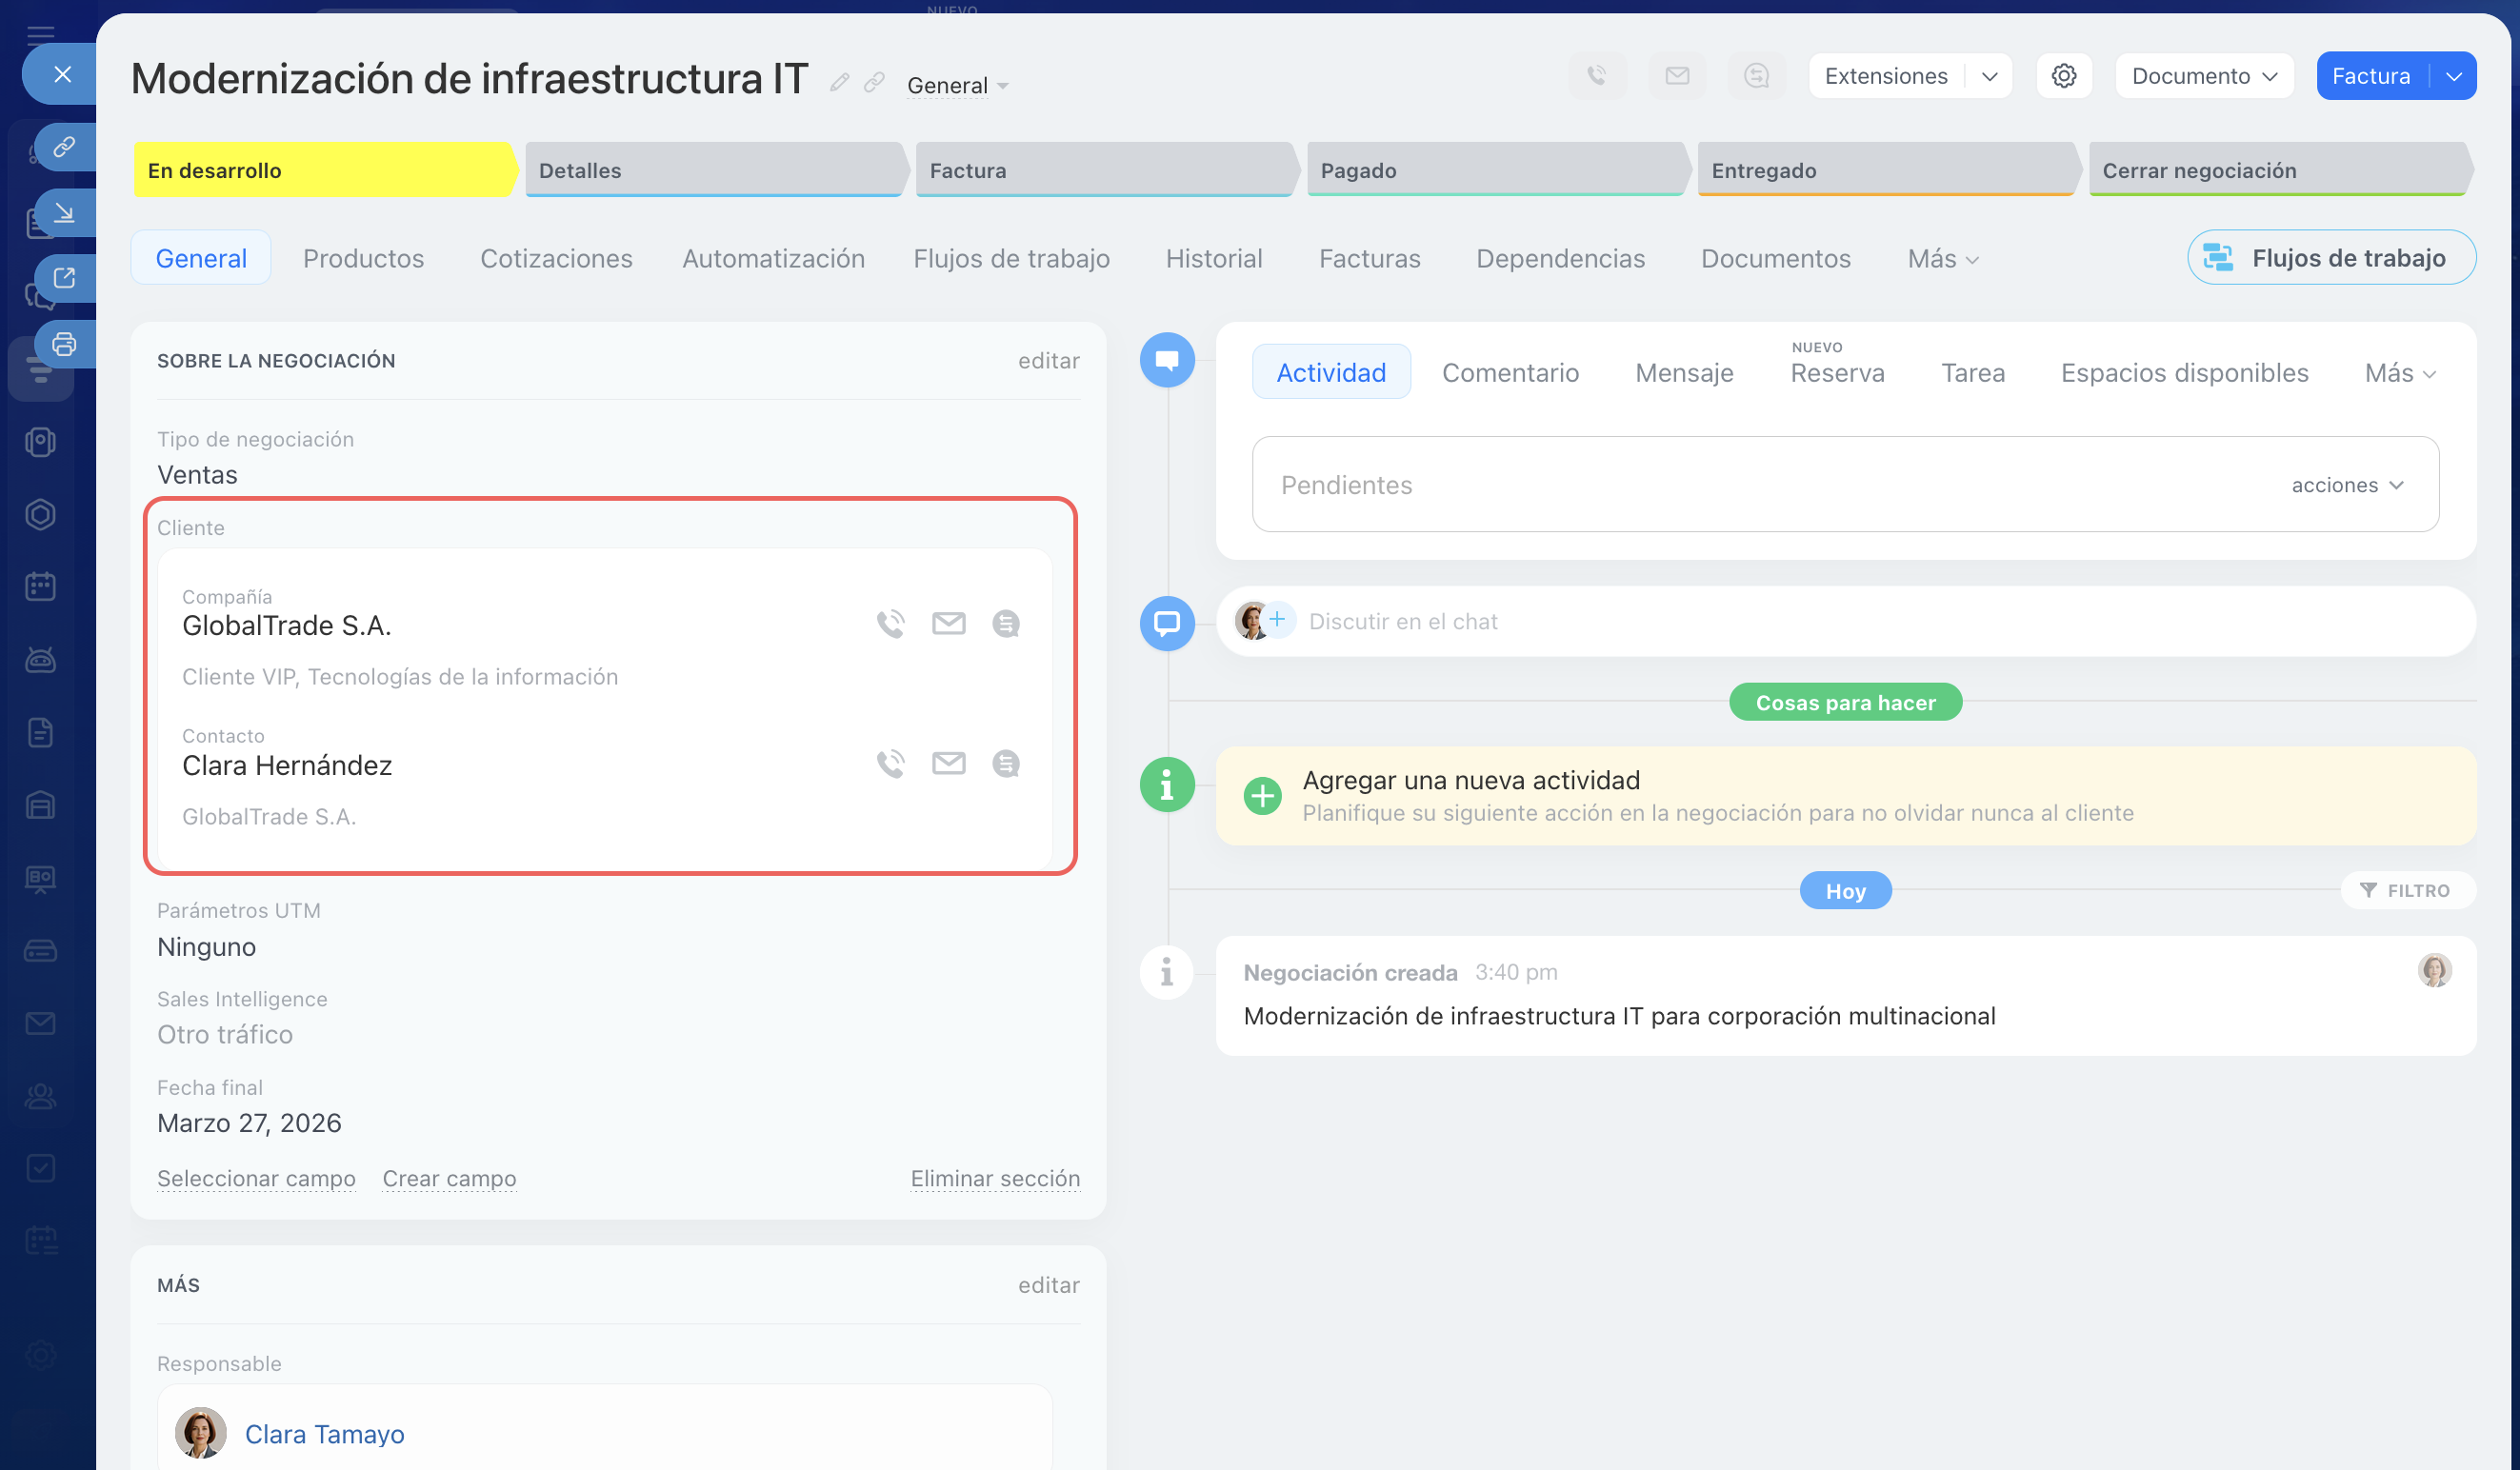Click the print icon in the left side panel

[64, 344]
